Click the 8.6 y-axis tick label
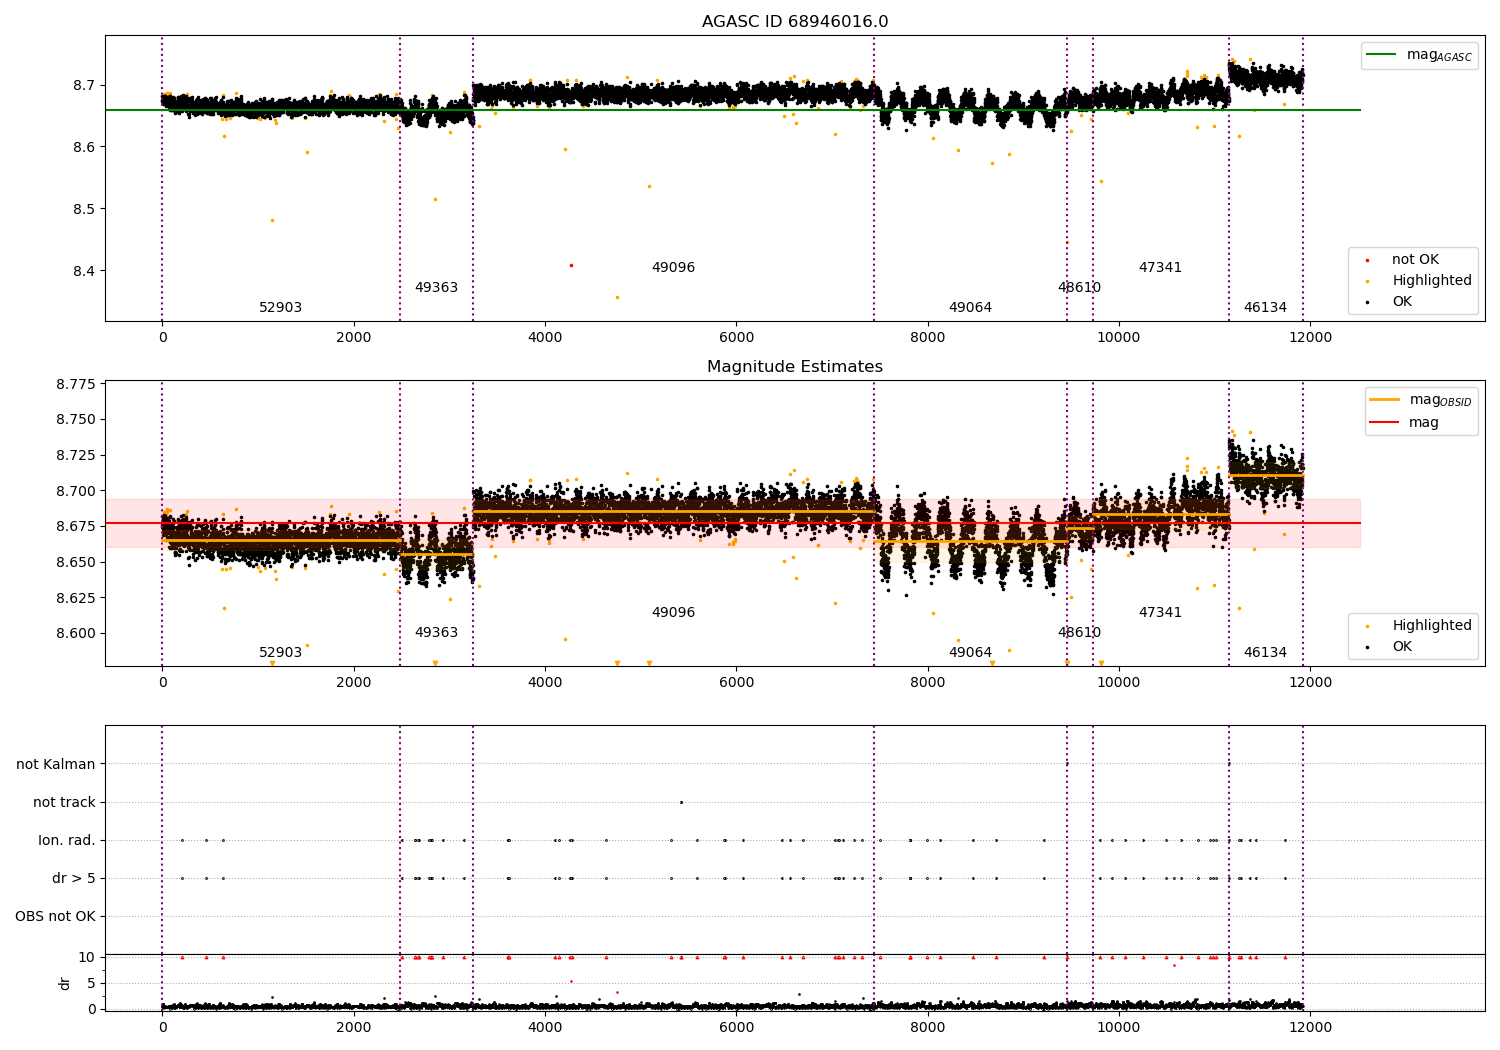 (84, 148)
